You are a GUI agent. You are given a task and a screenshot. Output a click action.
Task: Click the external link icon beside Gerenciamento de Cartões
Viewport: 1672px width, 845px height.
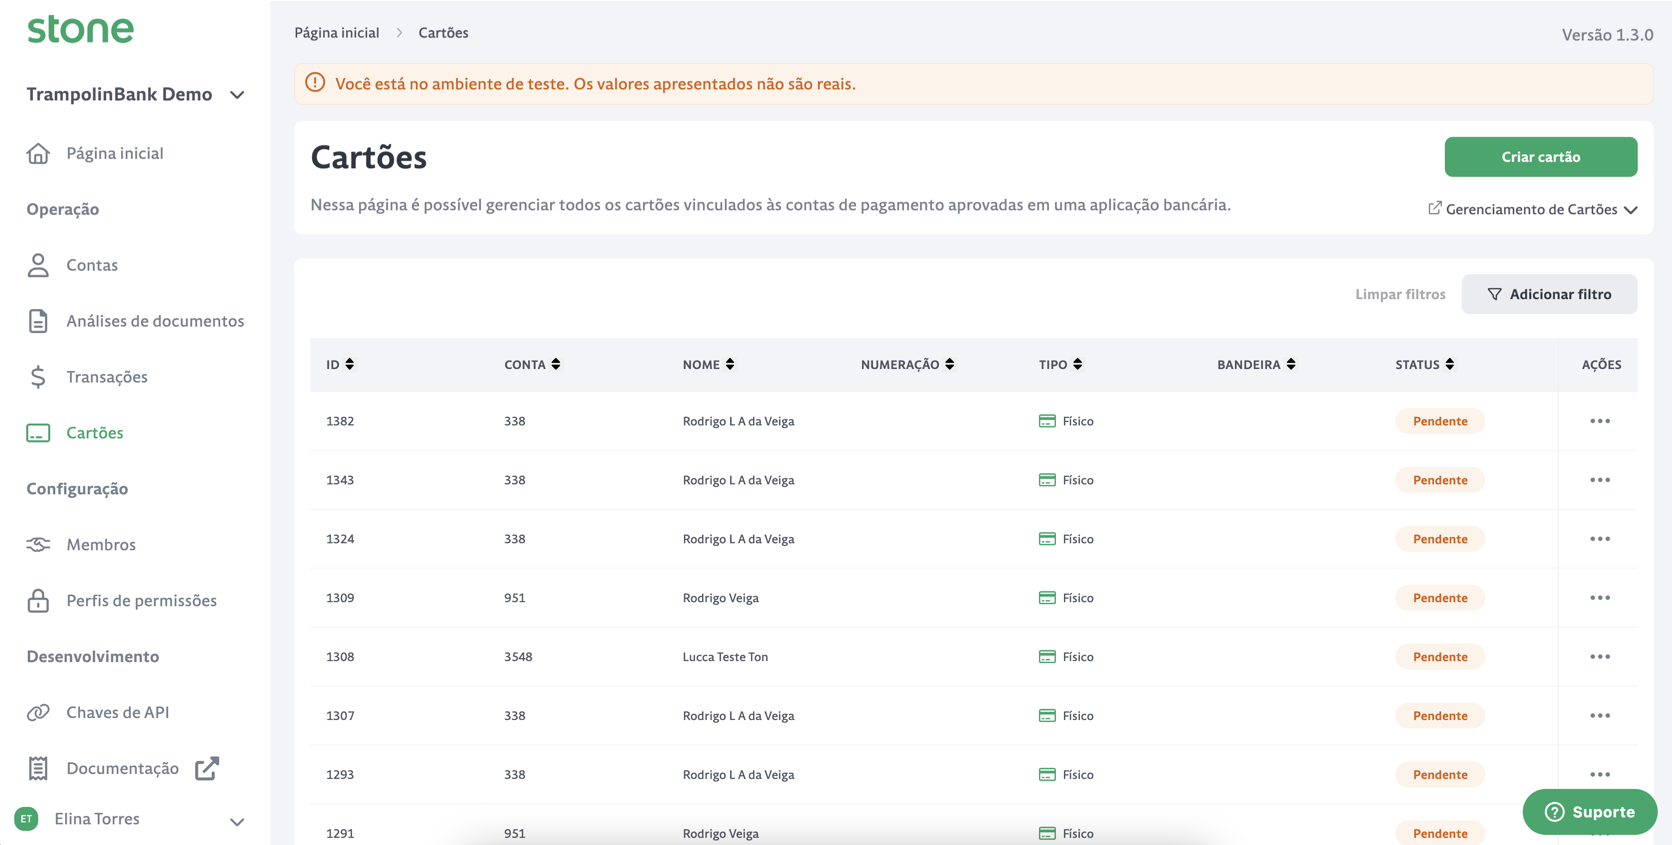coord(1434,208)
